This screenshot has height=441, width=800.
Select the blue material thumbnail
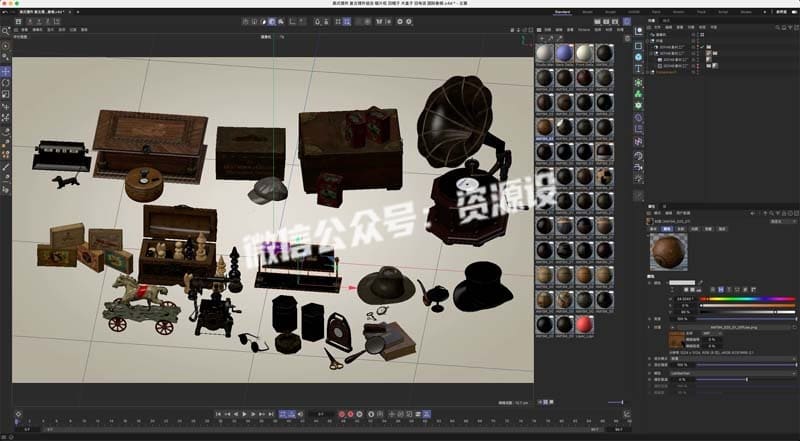[x=564, y=53]
